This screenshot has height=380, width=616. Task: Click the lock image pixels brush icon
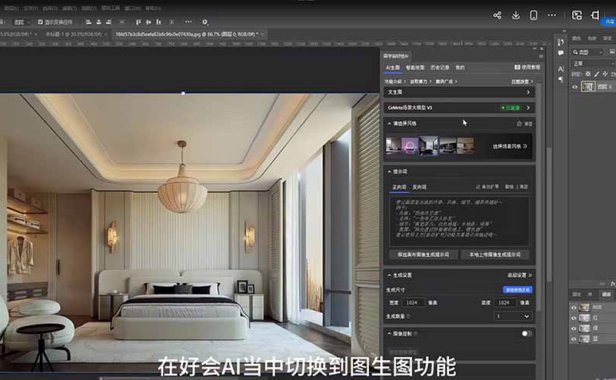click(597, 74)
